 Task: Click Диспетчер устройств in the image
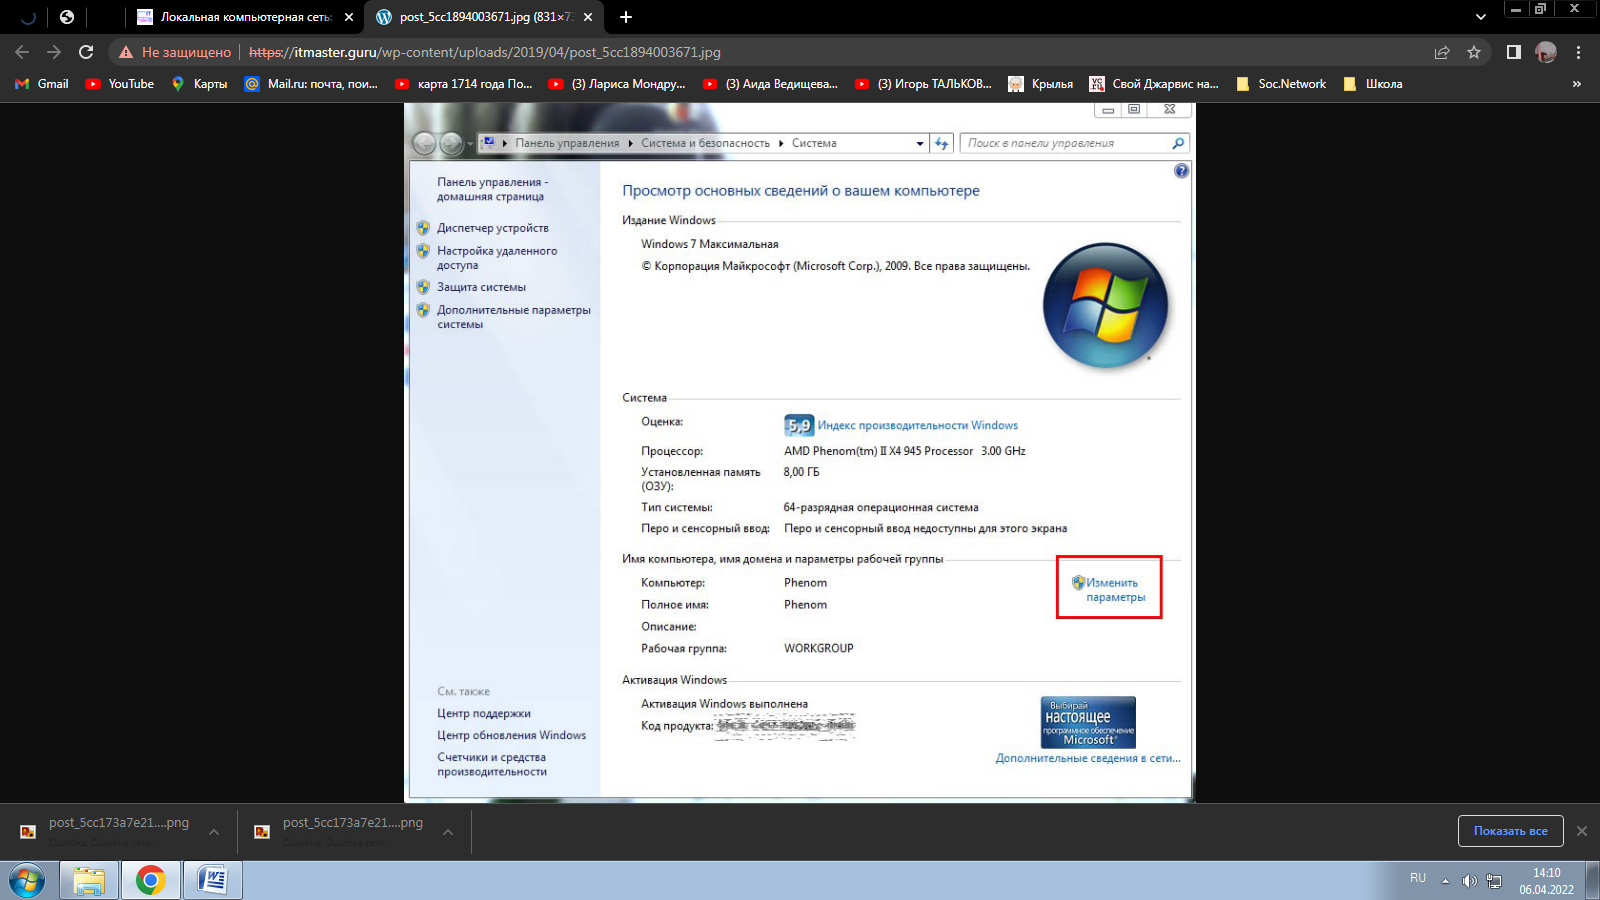(492, 228)
